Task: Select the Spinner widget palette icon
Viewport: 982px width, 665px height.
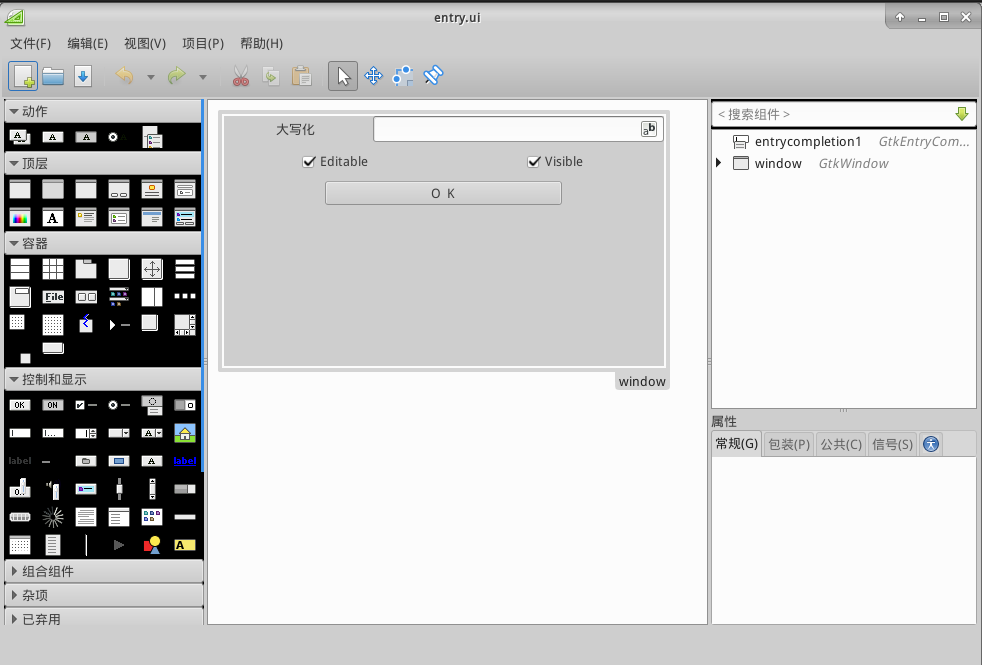Action: [53, 517]
